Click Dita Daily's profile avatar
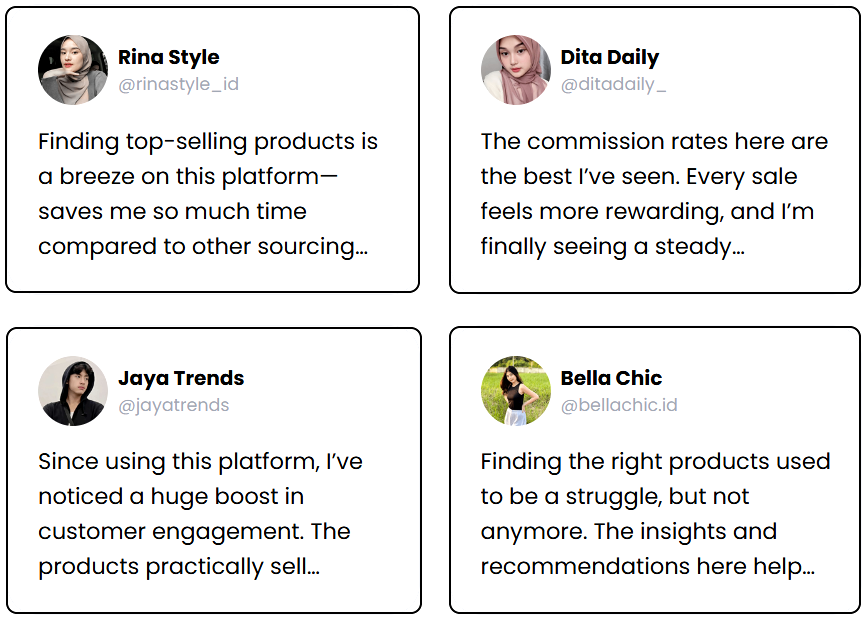Screen dimensions: 865x618 click(516, 70)
